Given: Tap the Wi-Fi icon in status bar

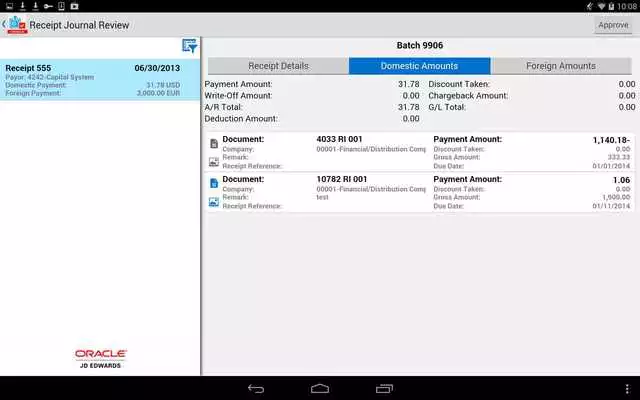Looking at the screenshot, I should click(x=601, y=6).
